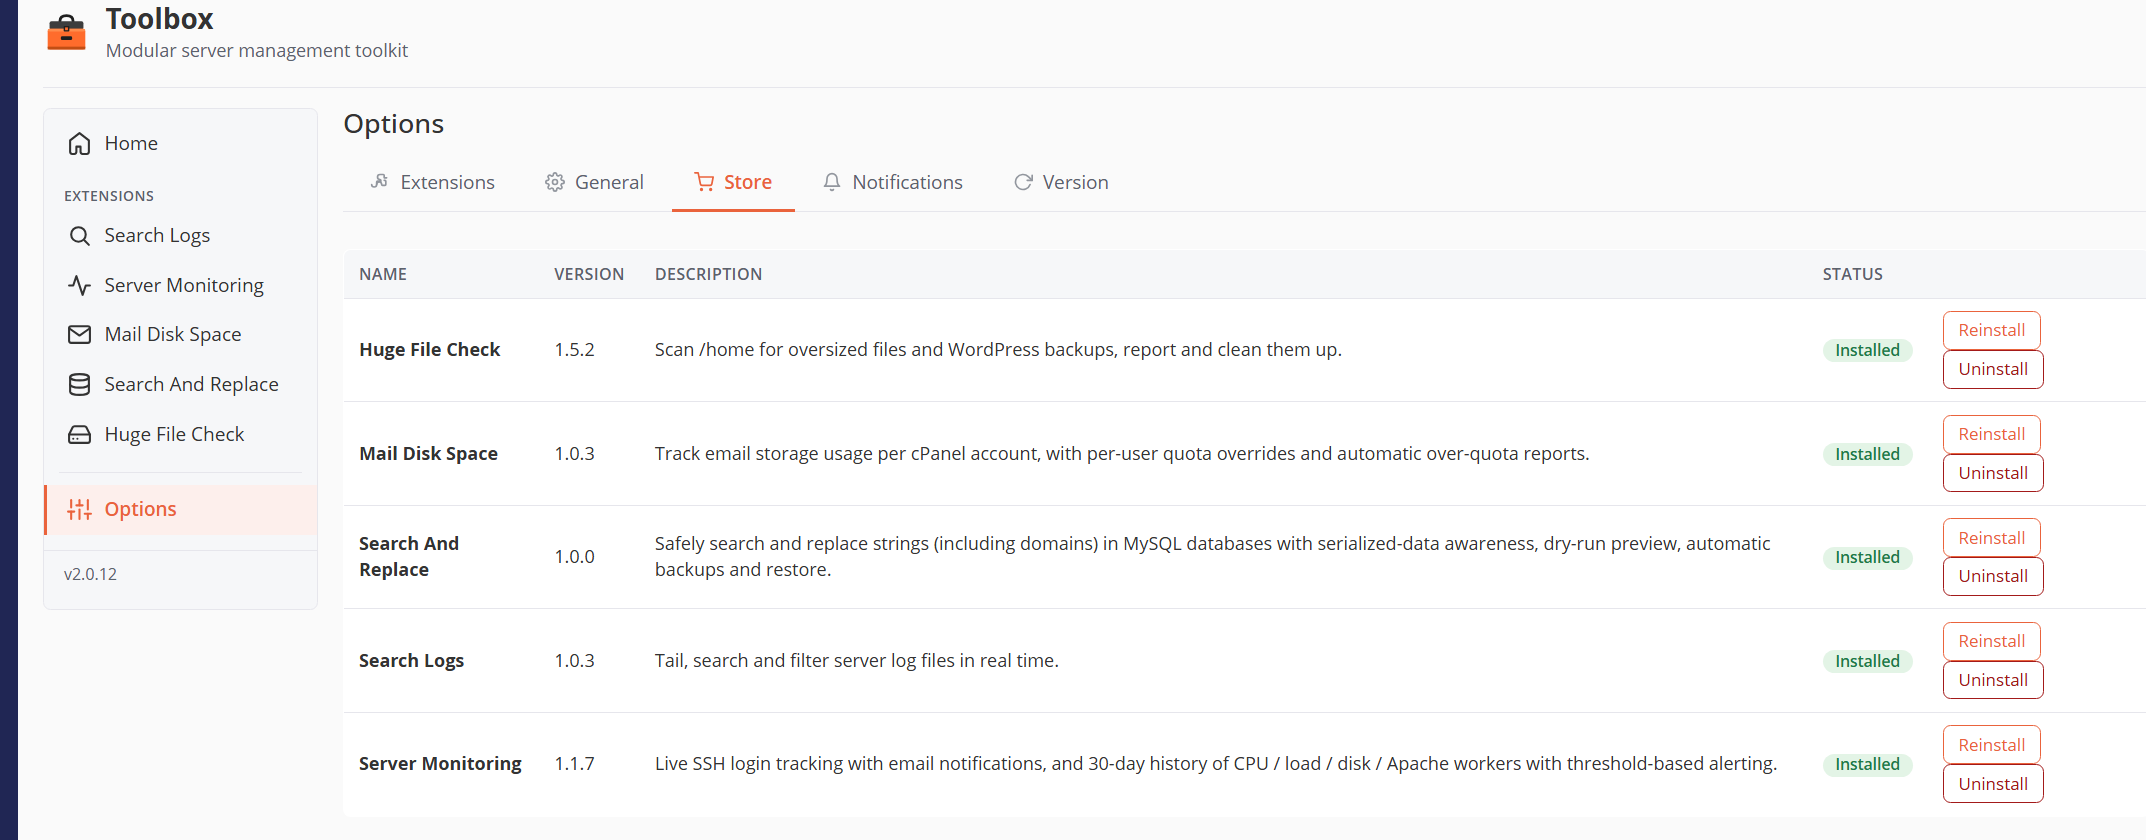Select the Store tab
2146x840 pixels.
pos(733,182)
